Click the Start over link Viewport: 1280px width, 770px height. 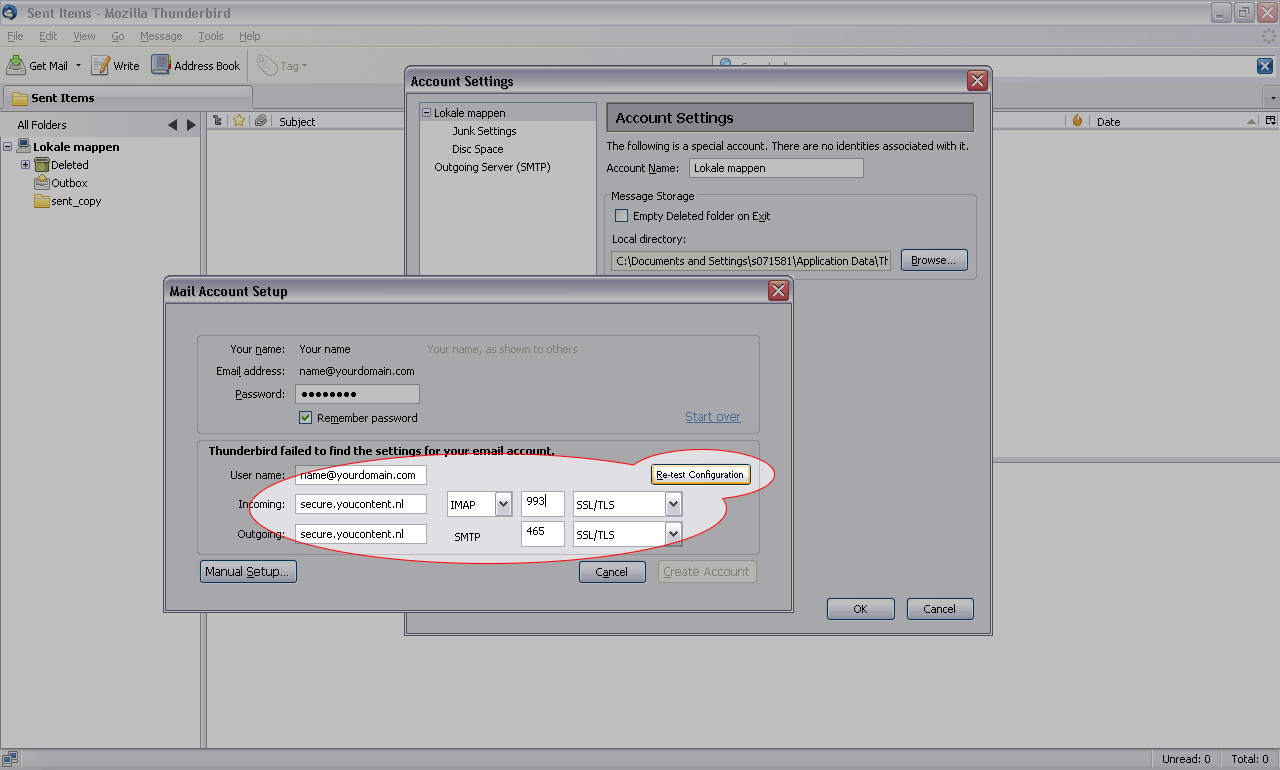[712, 417]
